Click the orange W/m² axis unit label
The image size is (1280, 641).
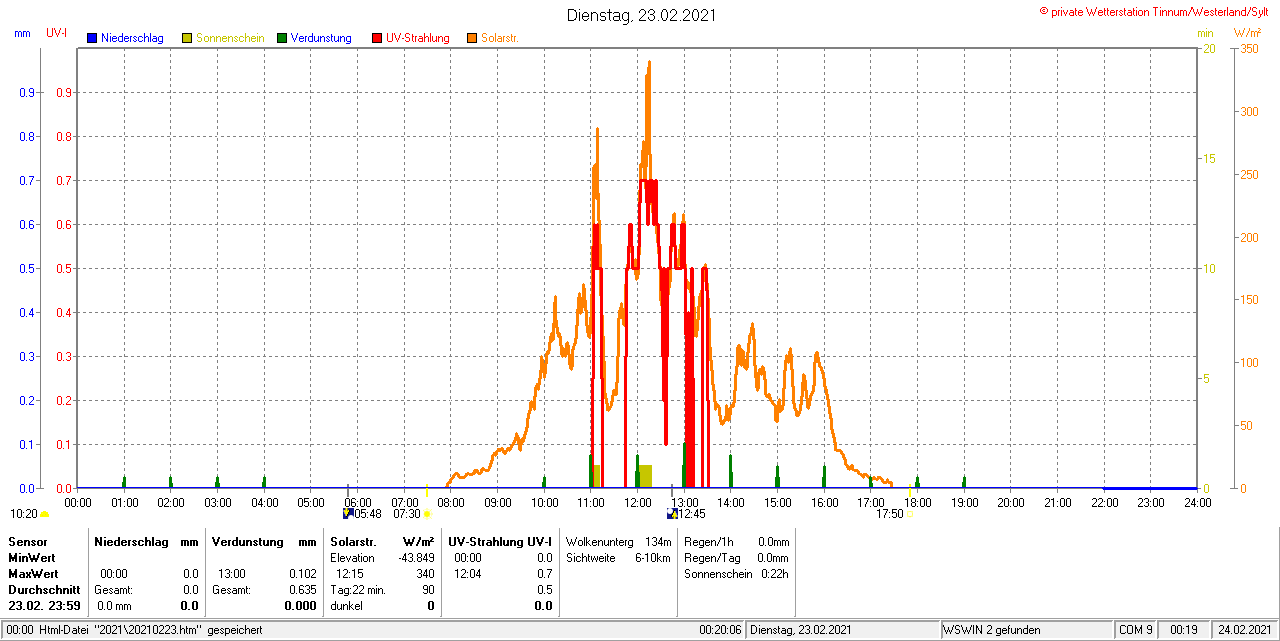(1249, 34)
